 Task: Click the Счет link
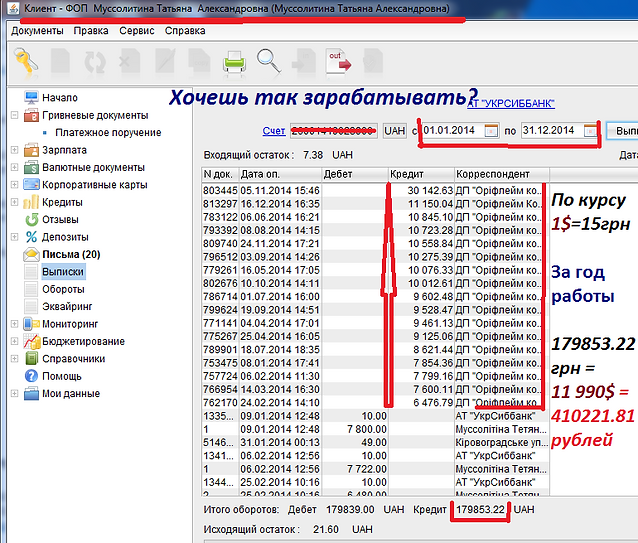274,131
